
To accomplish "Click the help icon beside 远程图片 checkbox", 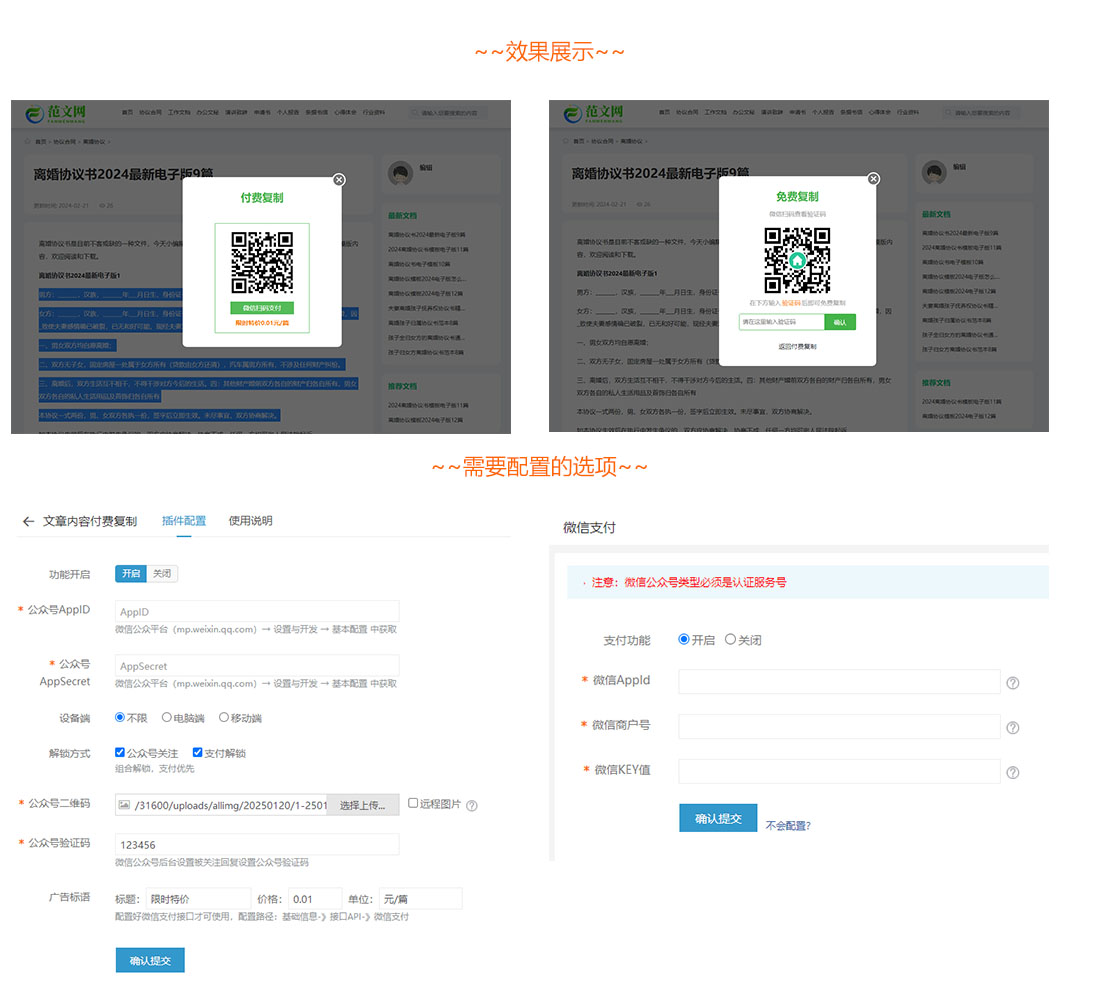I will 473,803.
